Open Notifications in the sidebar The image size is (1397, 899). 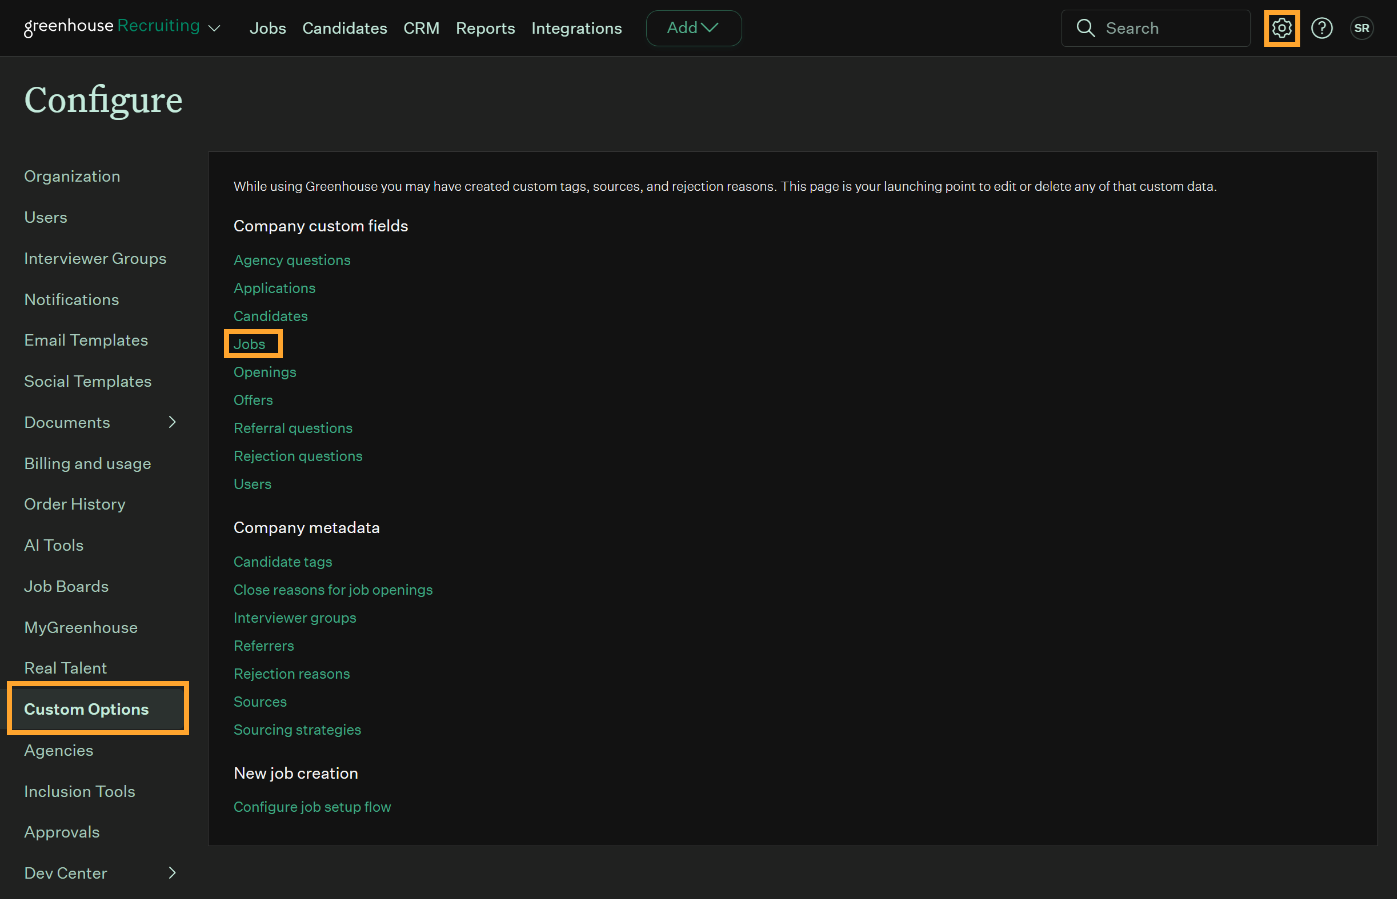click(71, 299)
